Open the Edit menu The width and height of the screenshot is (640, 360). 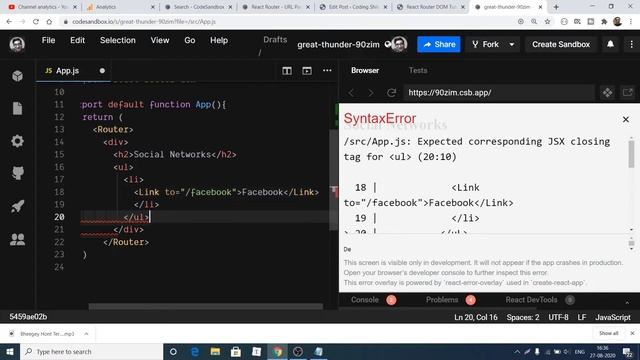coord(77,40)
